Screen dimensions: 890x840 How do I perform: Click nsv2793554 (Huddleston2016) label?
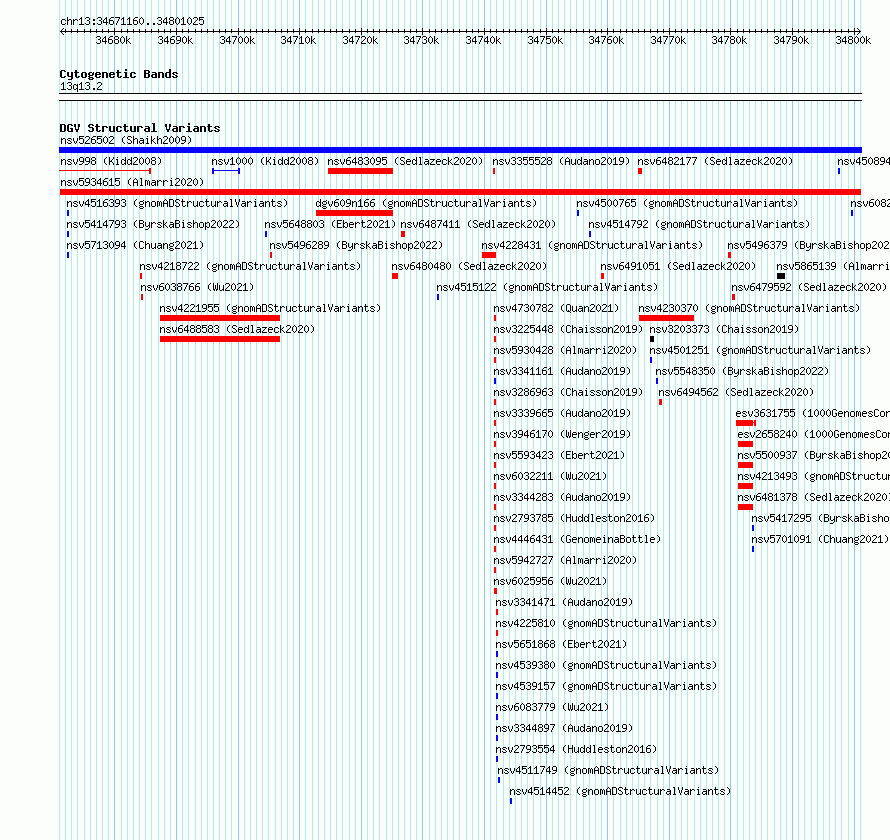(576, 749)
